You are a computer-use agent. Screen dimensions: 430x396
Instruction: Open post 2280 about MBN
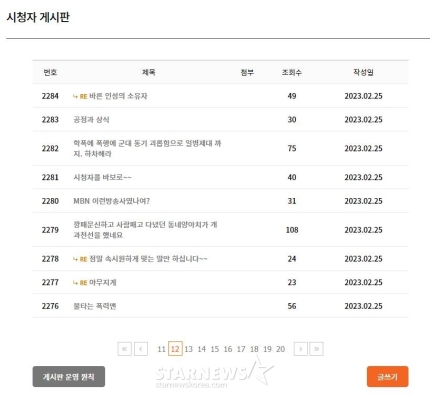point(111,201)
